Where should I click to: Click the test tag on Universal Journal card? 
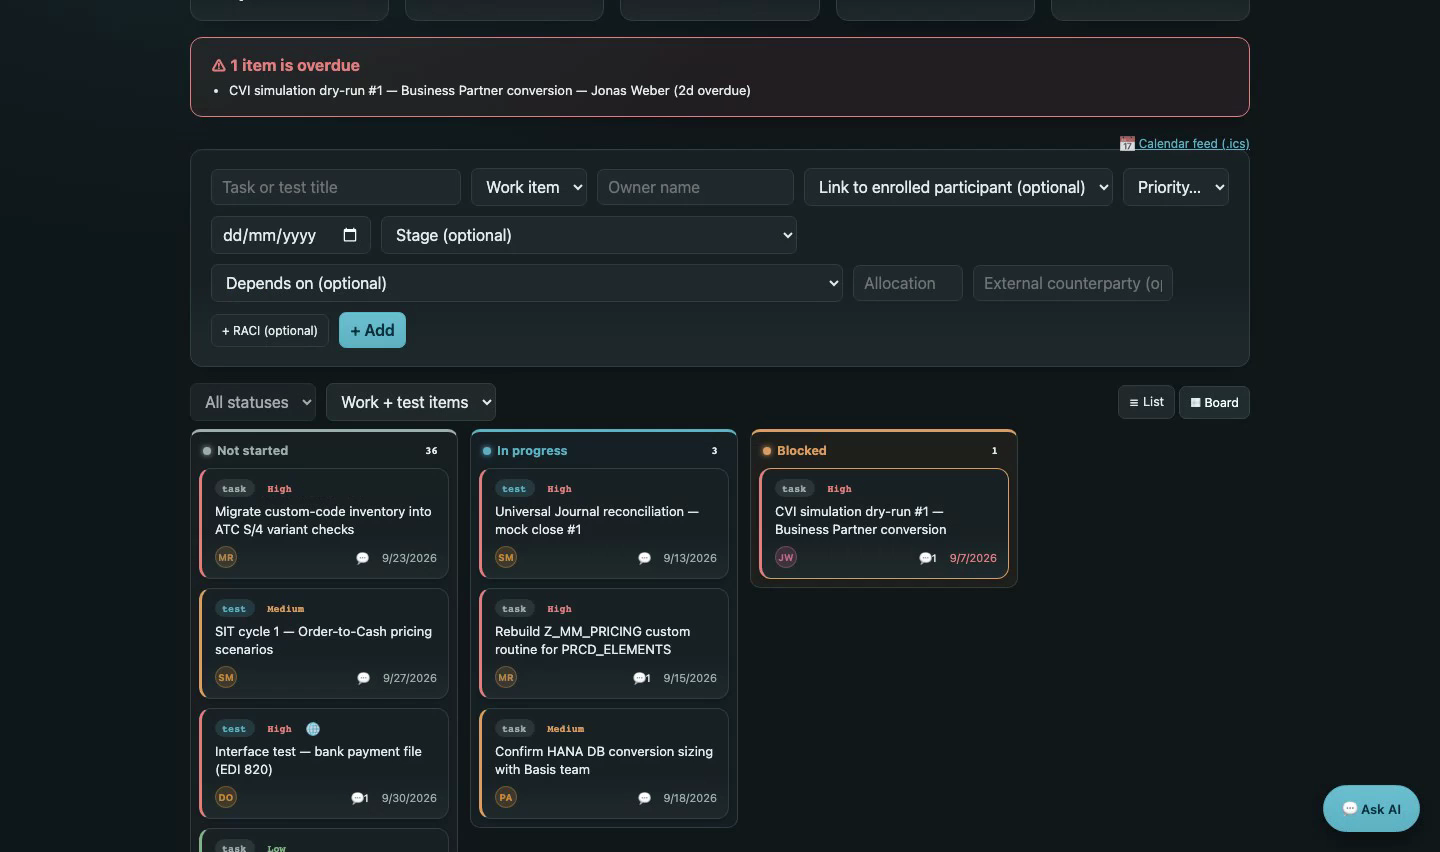[514, 489]
